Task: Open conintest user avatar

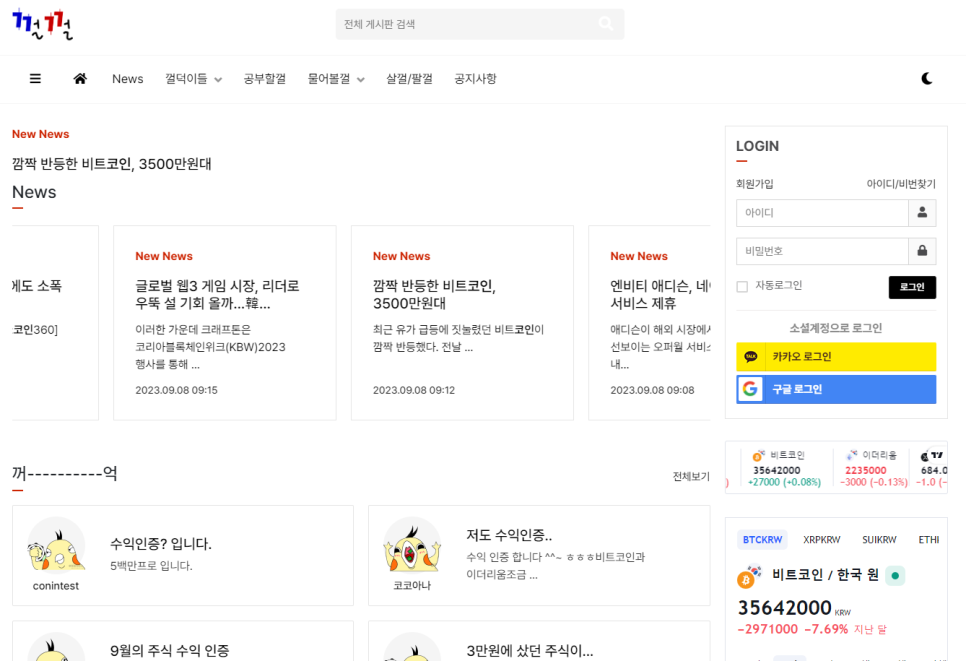Action: [56, 546]
